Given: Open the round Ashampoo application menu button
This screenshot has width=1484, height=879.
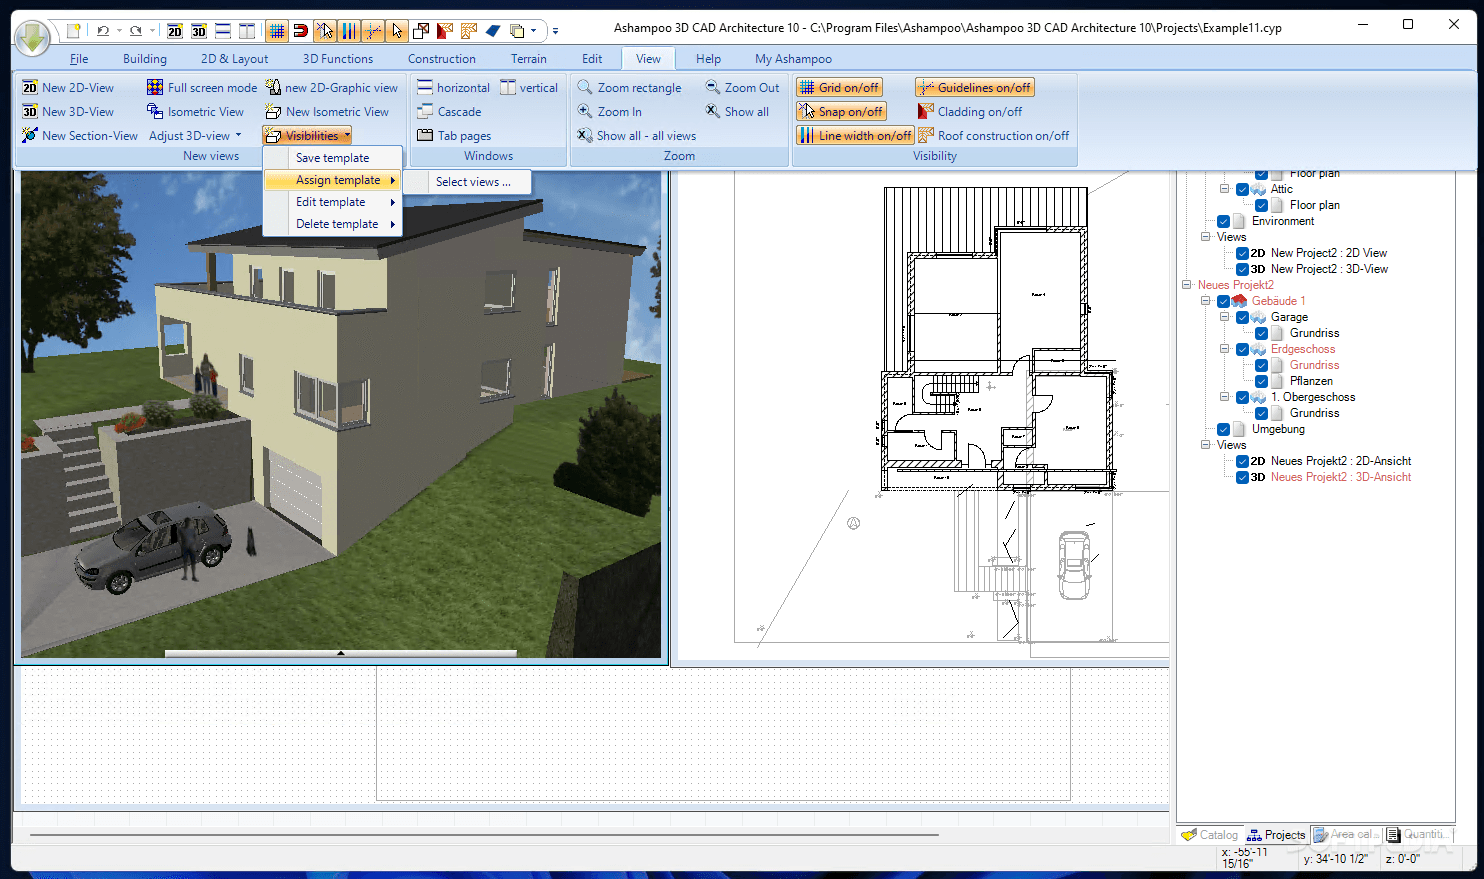Looking at the screenshot, I should click(34, 38).
